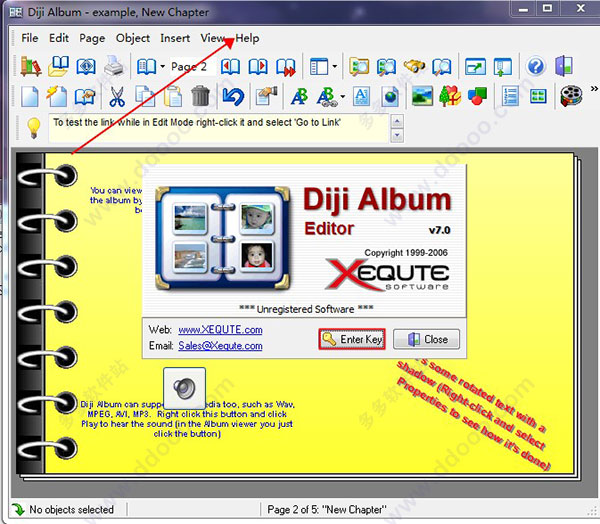The height and width of the screenshot is (524, 600).
Task: Click the Page 2 field
Action: click(x=193, y=67)
